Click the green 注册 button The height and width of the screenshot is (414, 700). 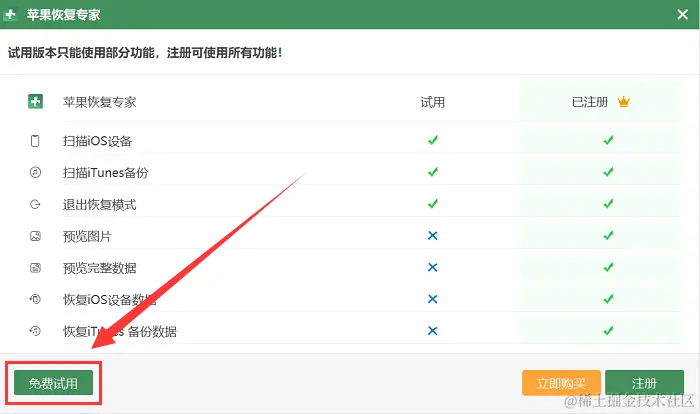644,383
